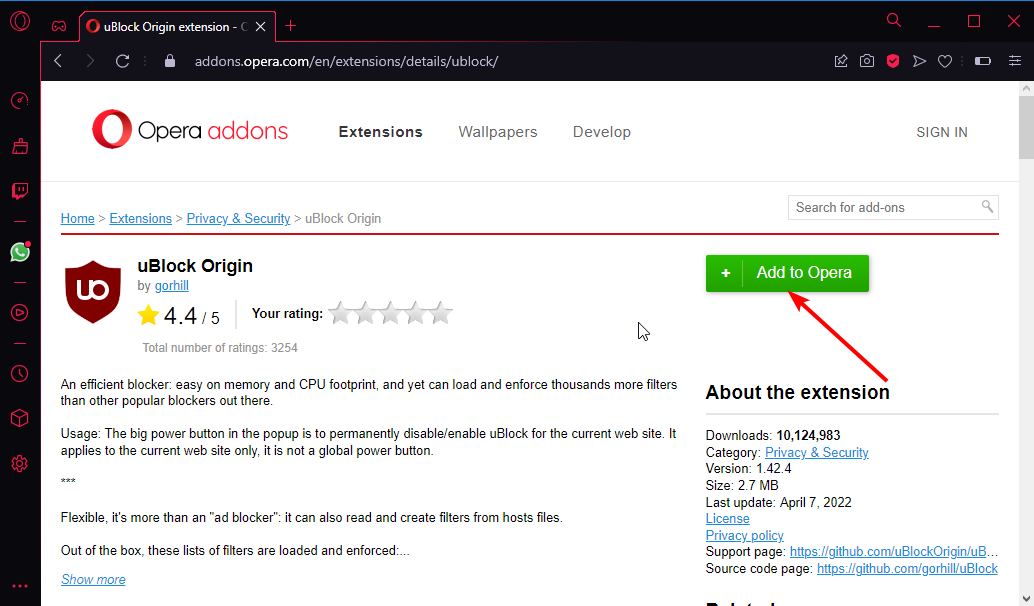Open the ad blocker shield icon
Image resolution: width=1034 pixels, height=606 pixels.
[x=893, y=61]
